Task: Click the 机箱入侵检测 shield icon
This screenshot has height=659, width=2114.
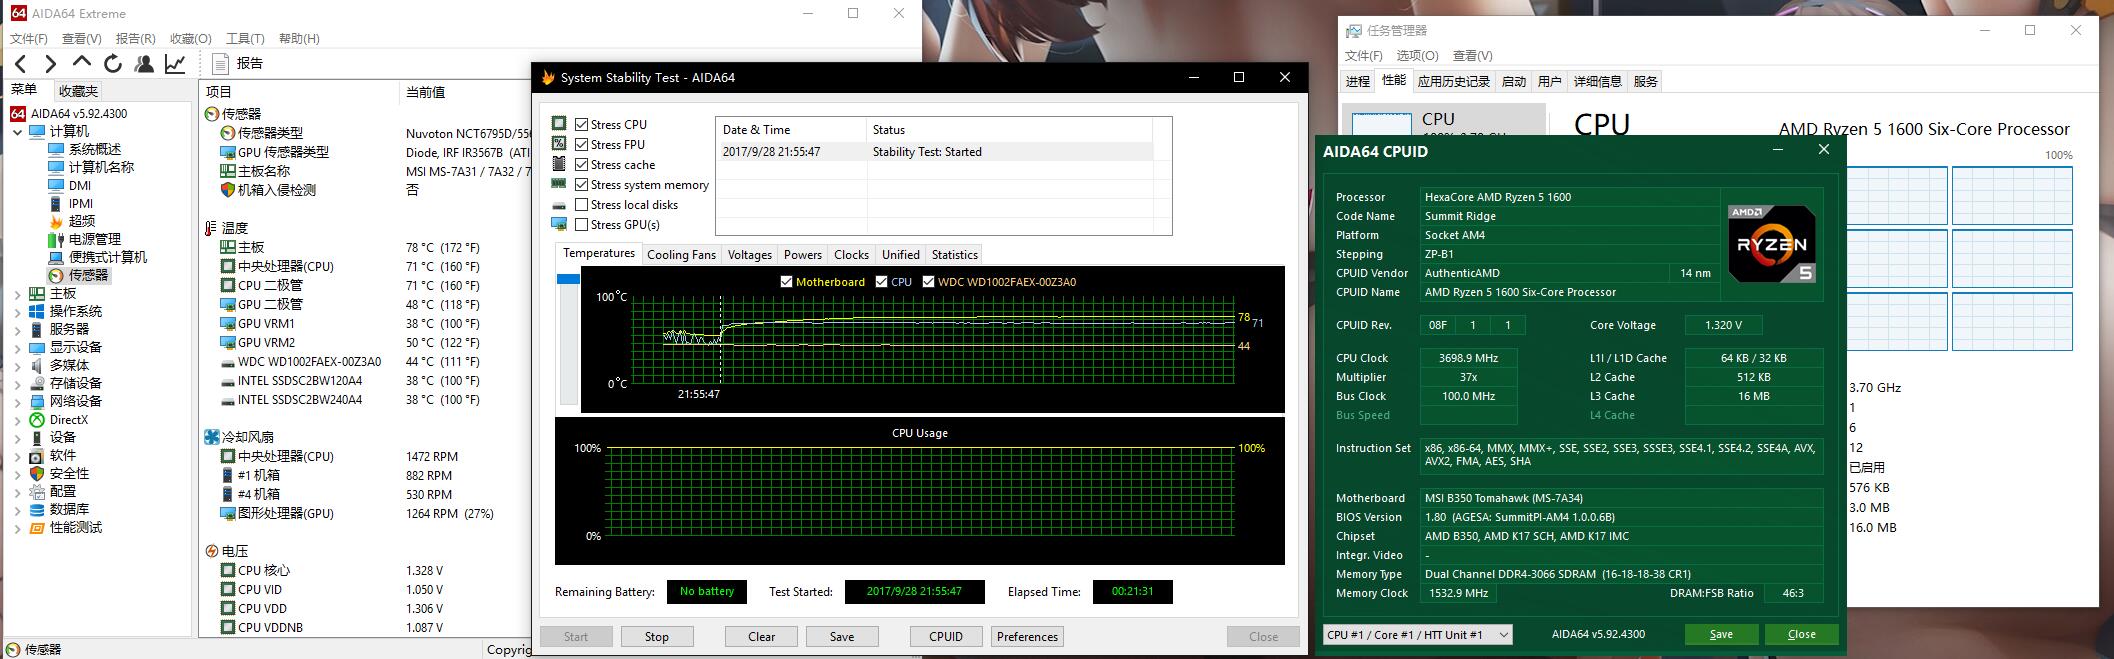Action: point(228,190)
